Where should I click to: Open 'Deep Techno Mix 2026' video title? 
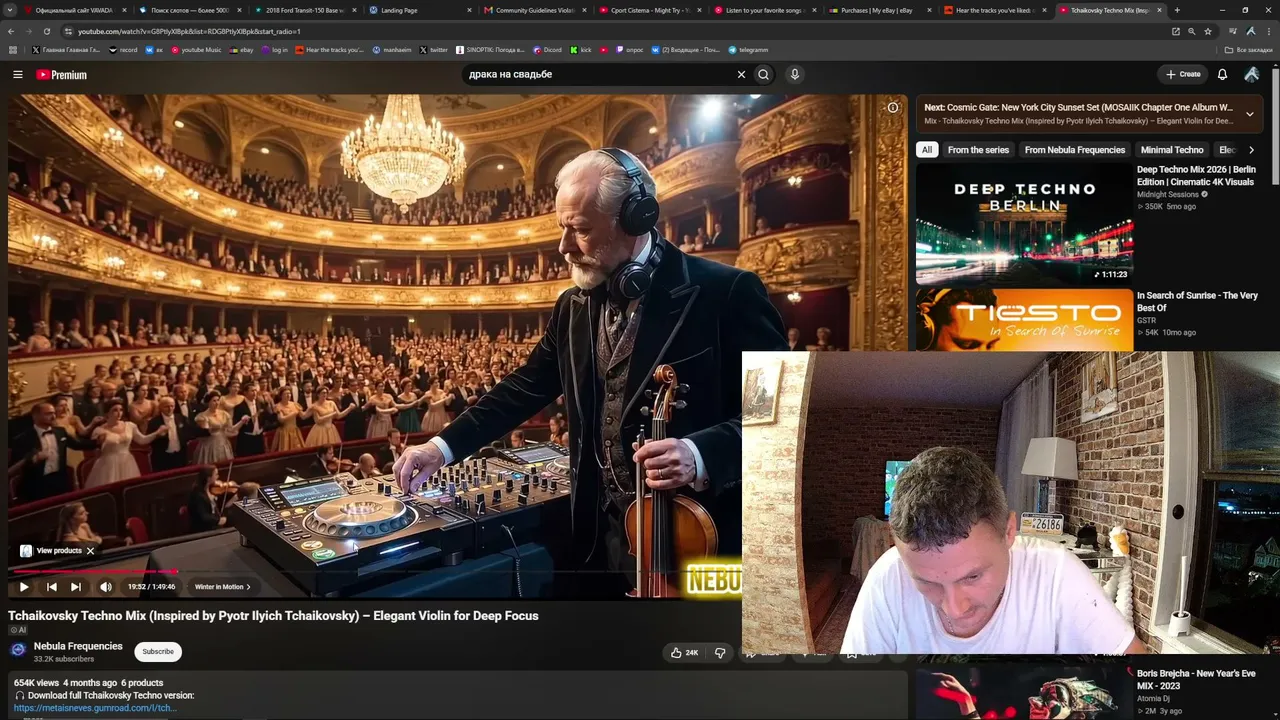tap(1196, 176)
